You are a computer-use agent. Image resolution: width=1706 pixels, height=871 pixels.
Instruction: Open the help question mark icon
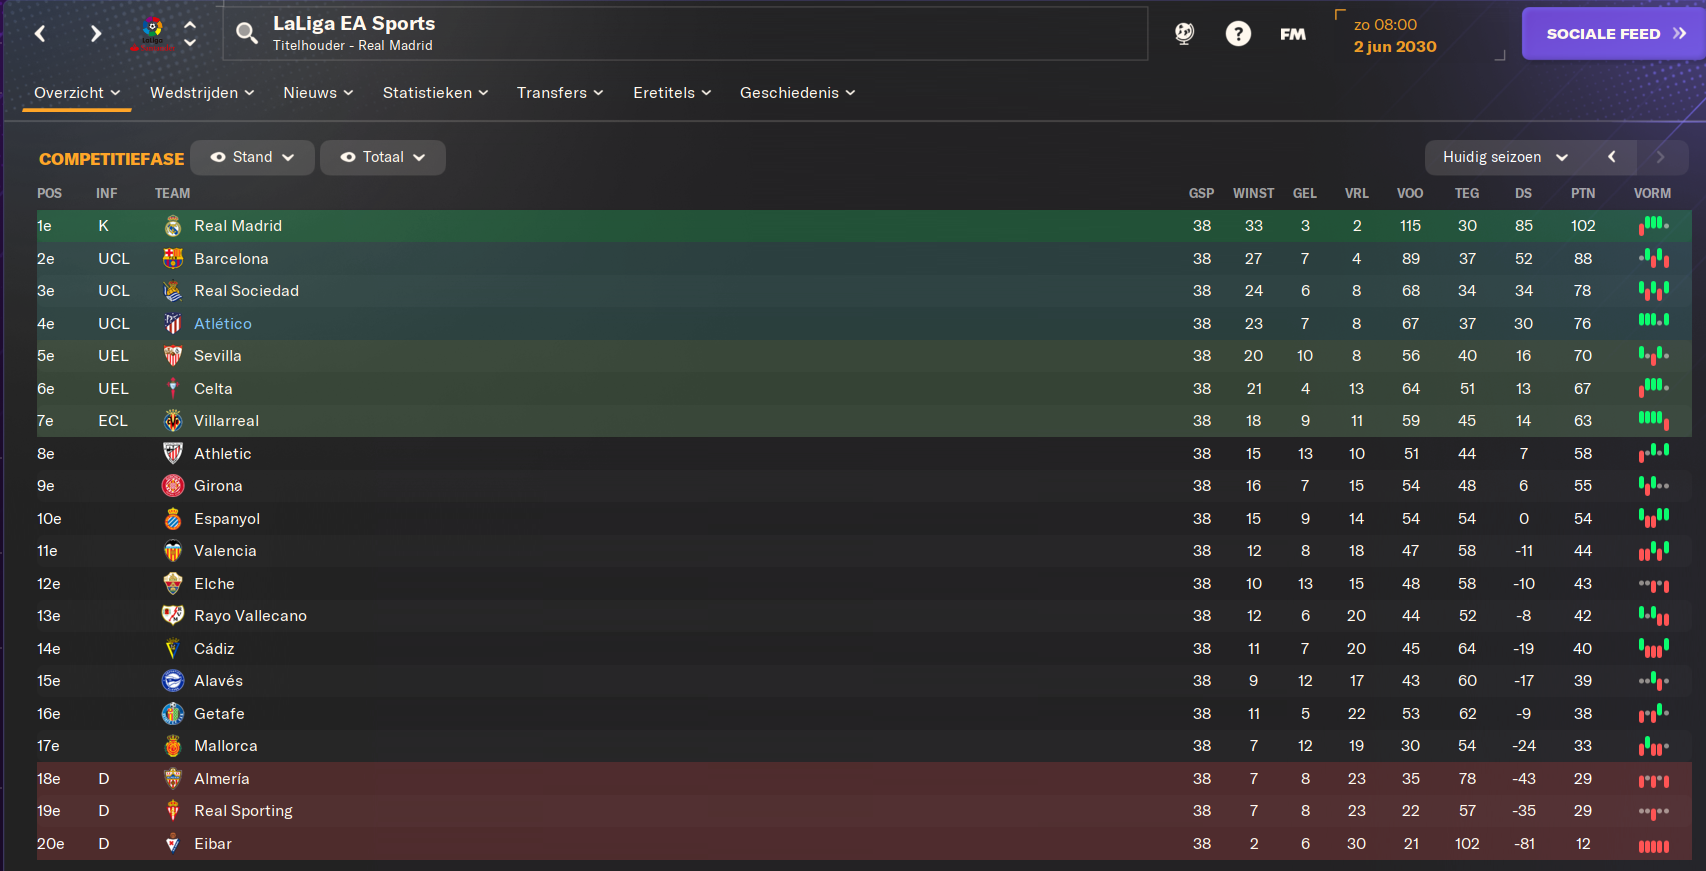coord(1238,34)
